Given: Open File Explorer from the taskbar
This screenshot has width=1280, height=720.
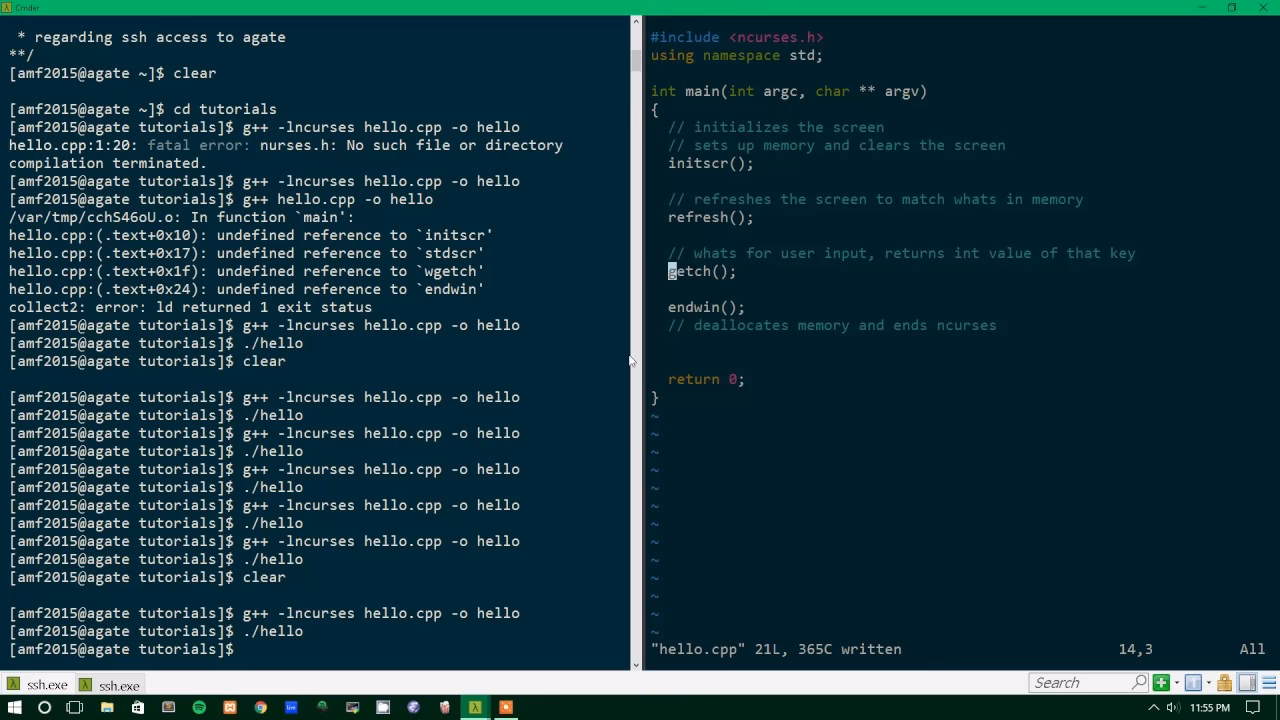Looking at the screenshot, I should tap(107, 707).
